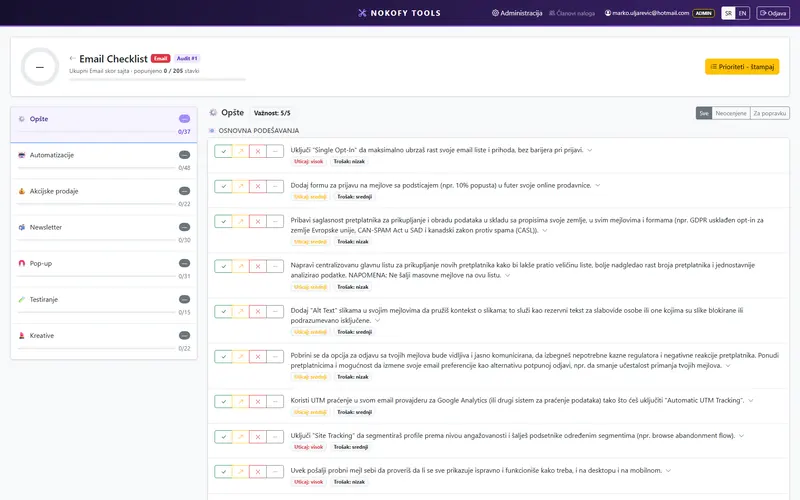Filter by Neocenjene items

(731, 113)
